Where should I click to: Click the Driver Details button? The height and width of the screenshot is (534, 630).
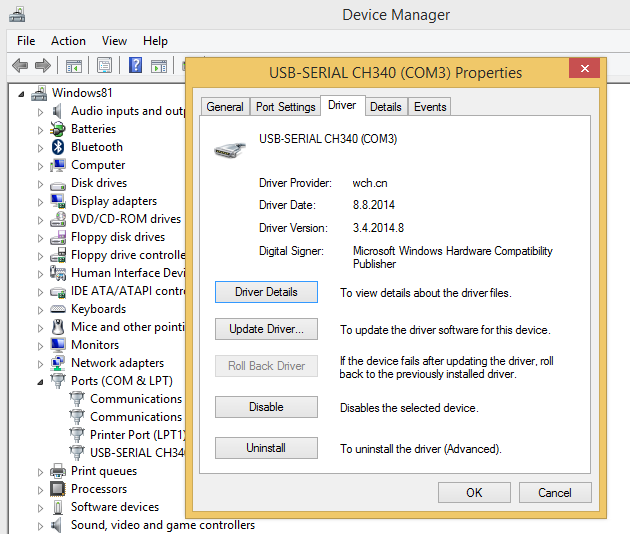coord(266,292)
